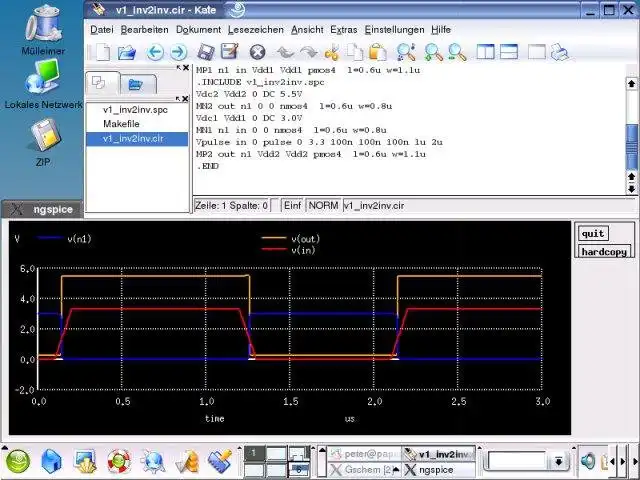Click the Save floppy disk icon
Viewport: 640px width, 480px height.
(x=206, y=53)
